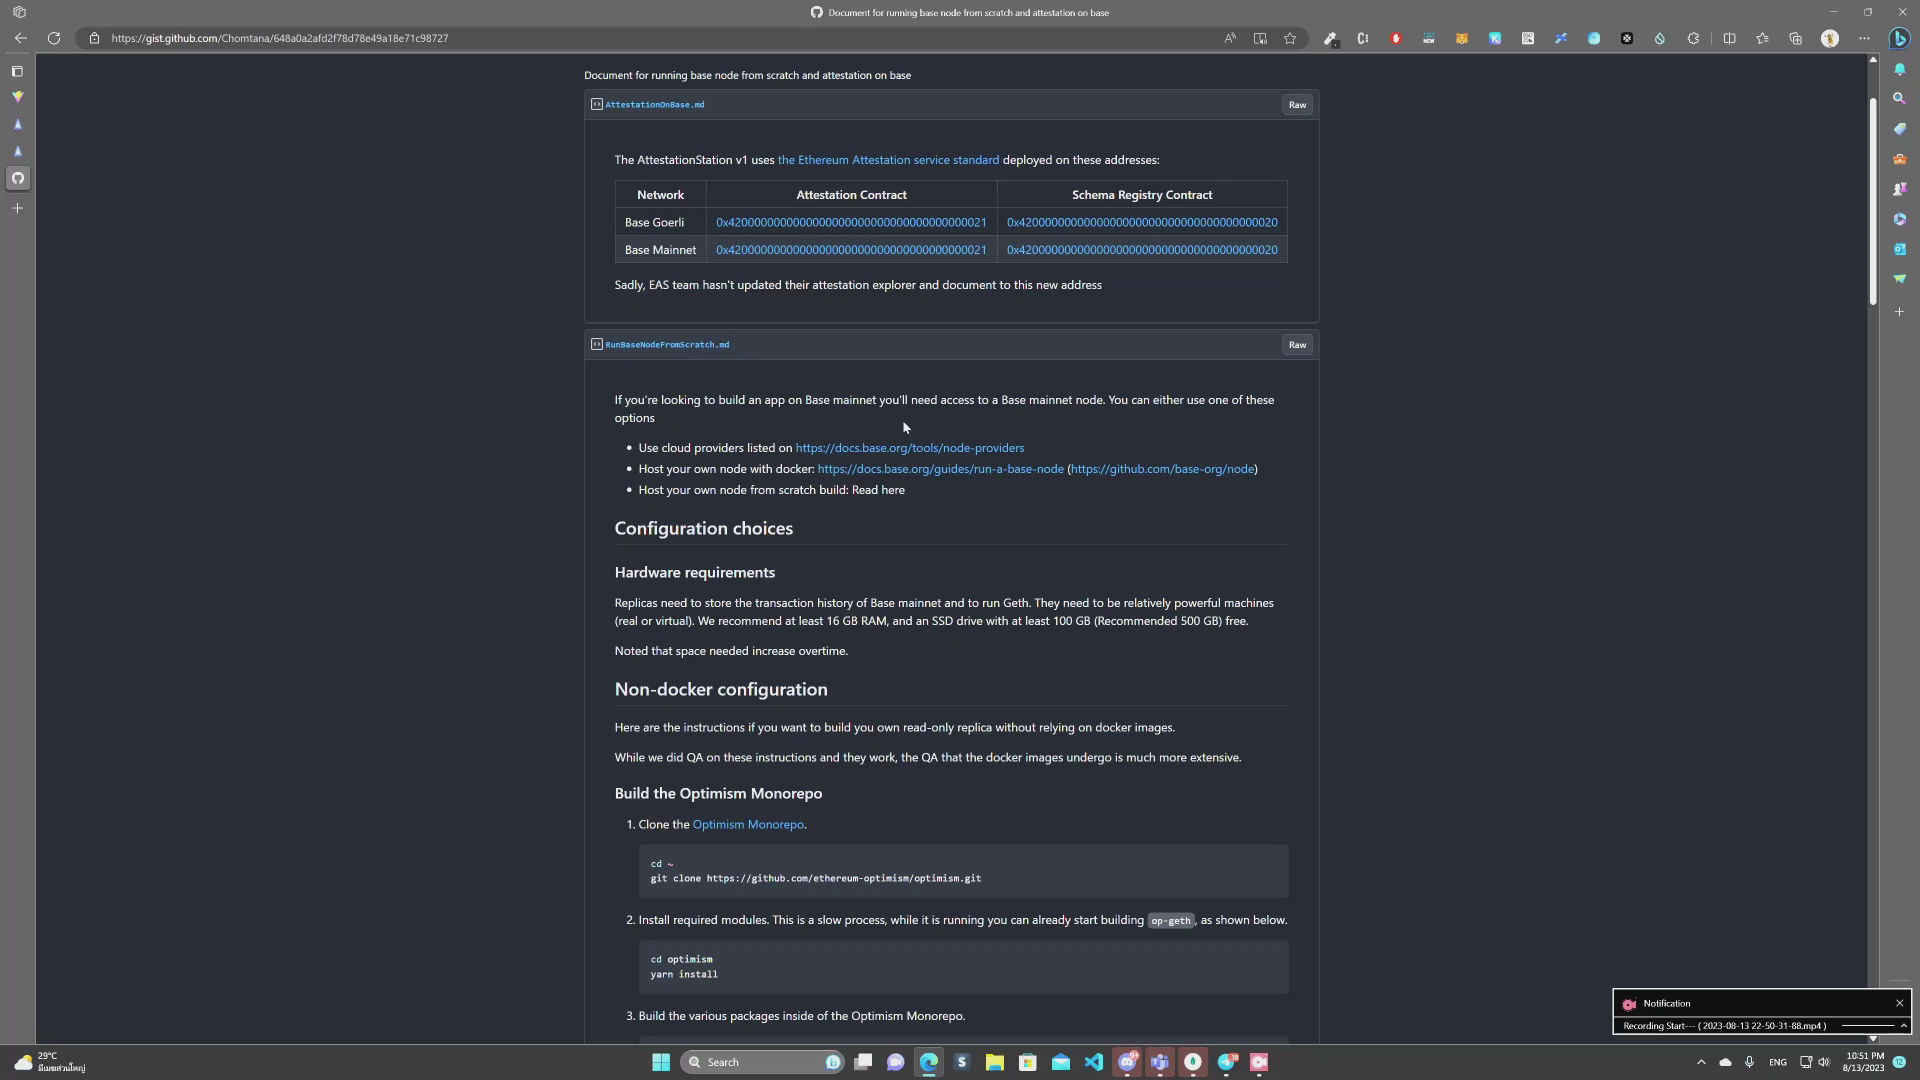The height and width of the screenshot is (1080, 1920).
Task: Select the GitHub vertical tab
Action: [18, 178]
